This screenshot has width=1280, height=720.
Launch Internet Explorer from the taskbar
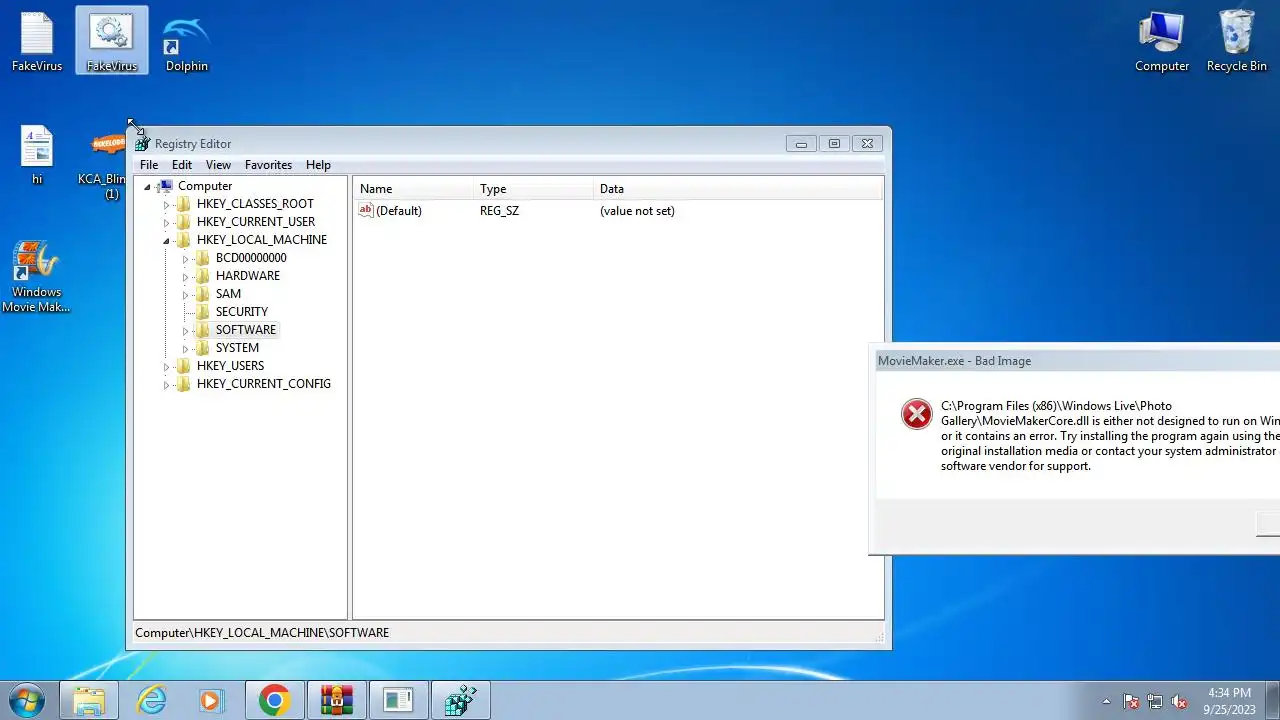coord(151,700)
